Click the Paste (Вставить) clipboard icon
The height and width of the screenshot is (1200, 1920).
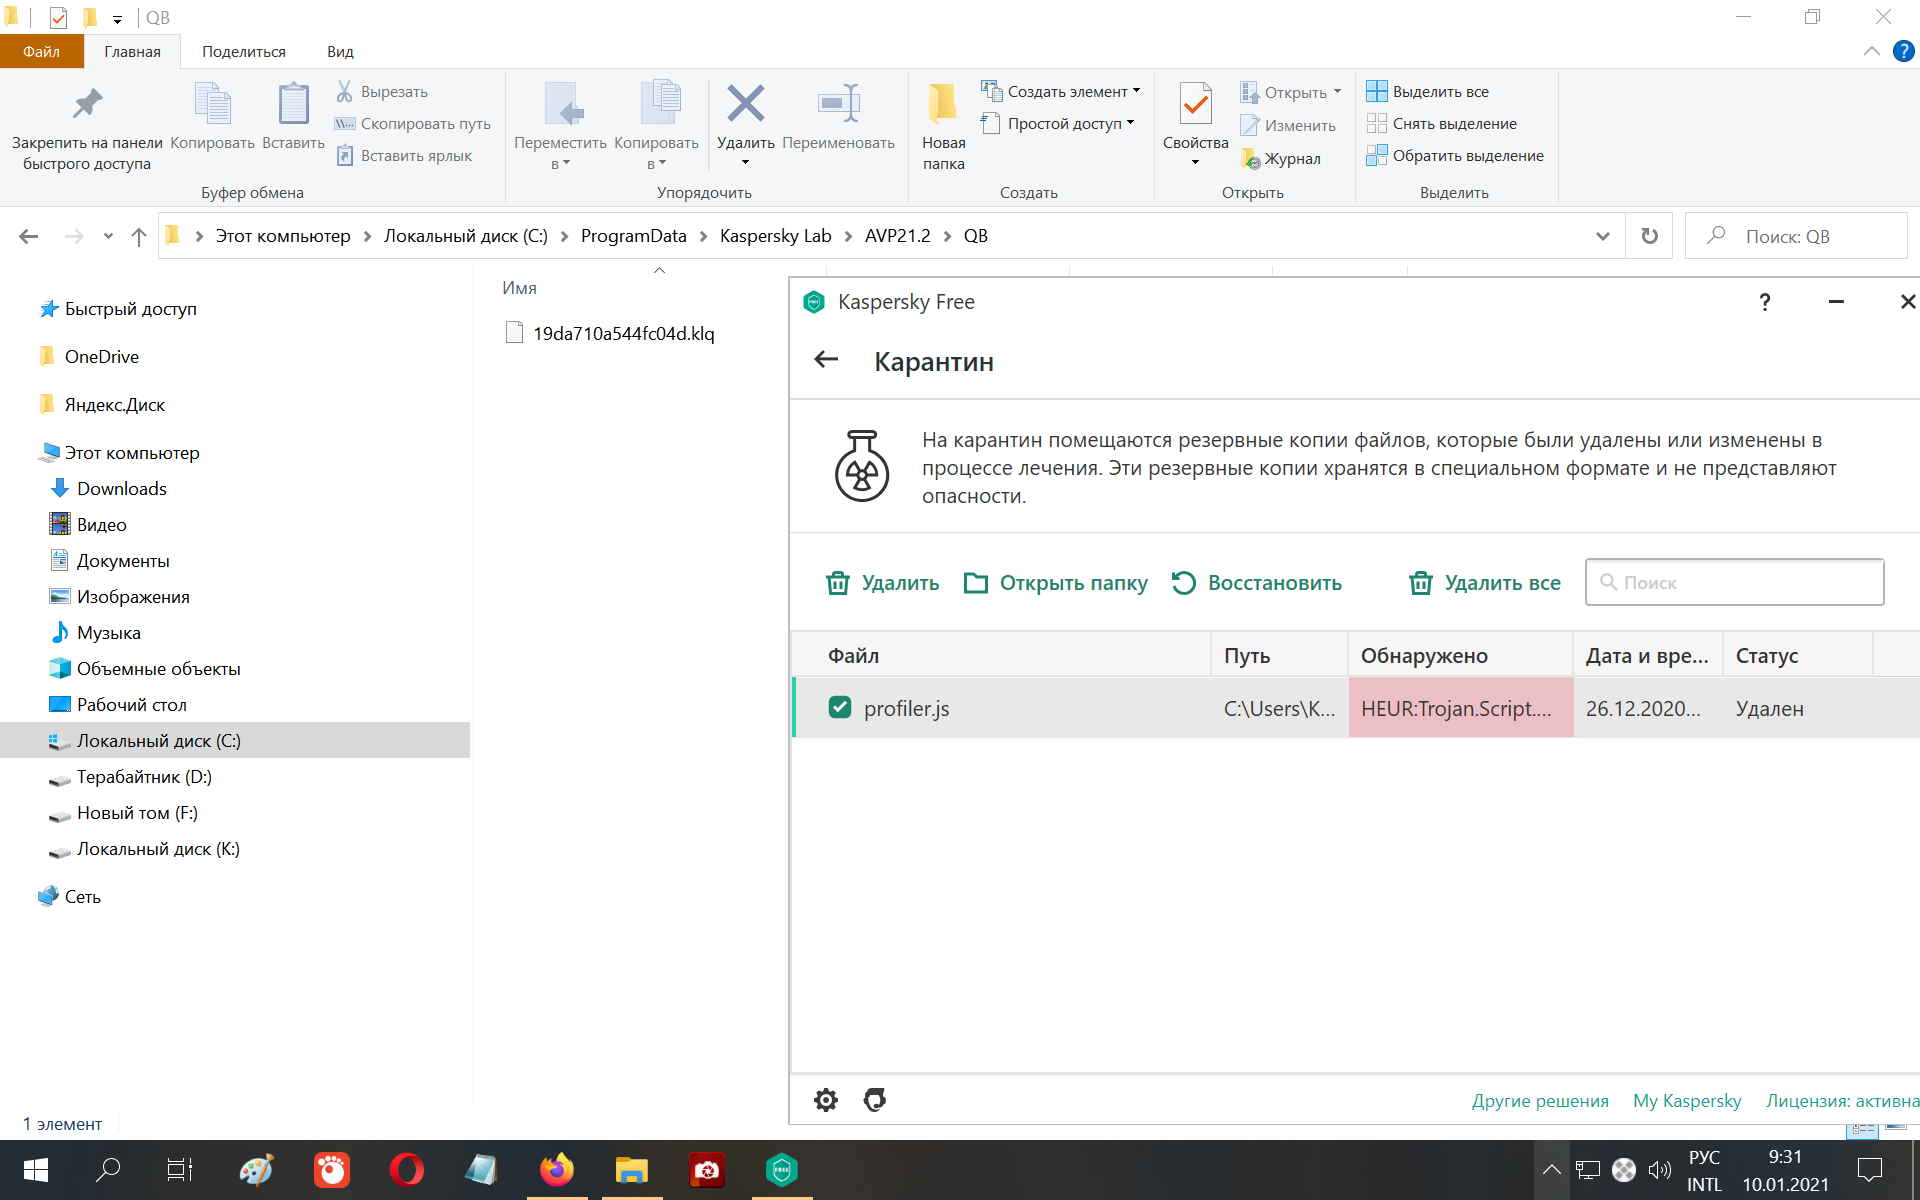(293, 104)
